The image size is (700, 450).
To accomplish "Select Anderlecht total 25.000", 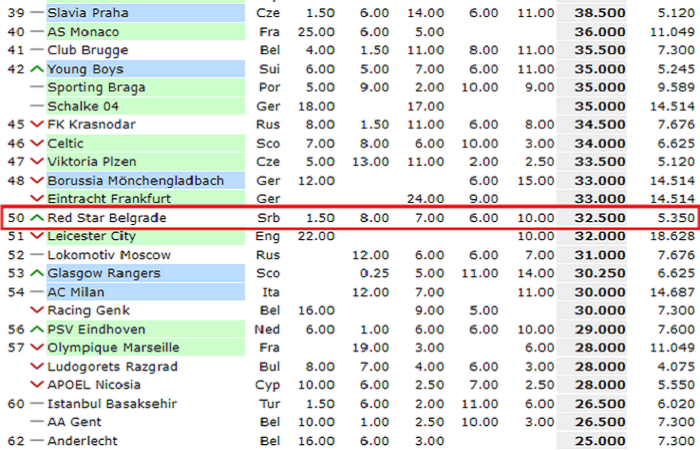I will click(600, 441).
